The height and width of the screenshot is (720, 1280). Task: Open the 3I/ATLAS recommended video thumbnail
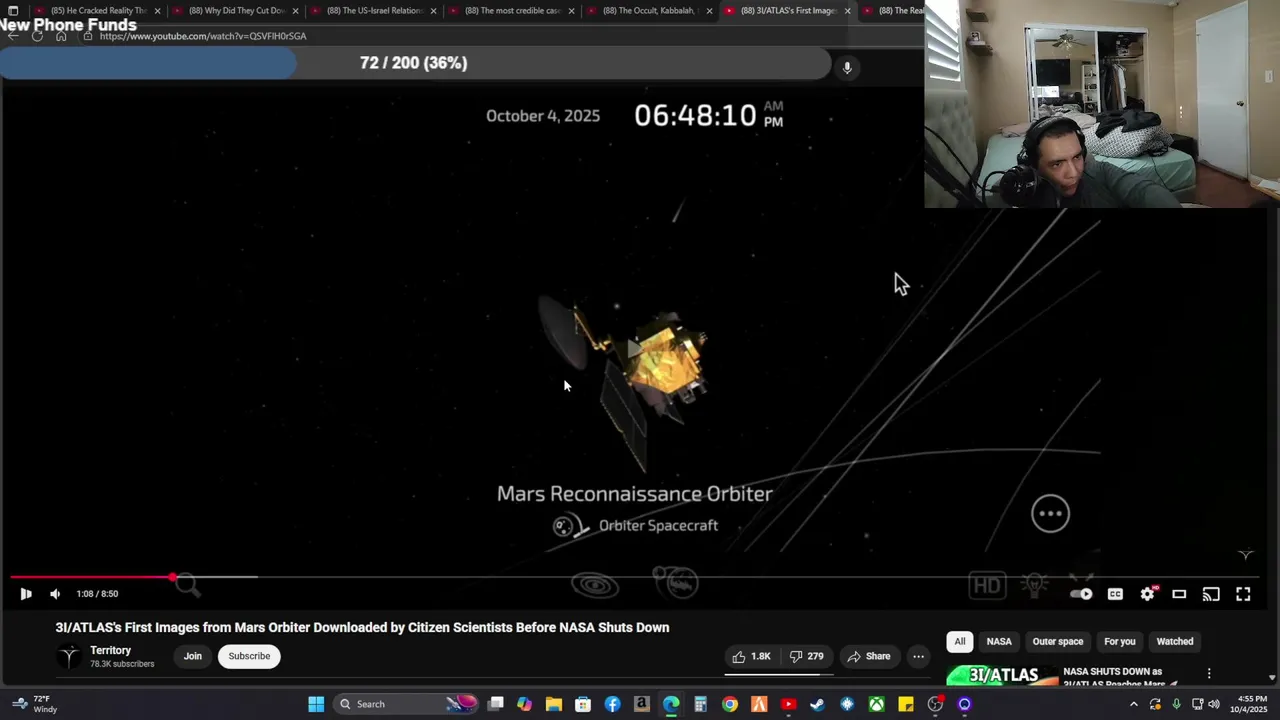click(x=1002, y=677)
